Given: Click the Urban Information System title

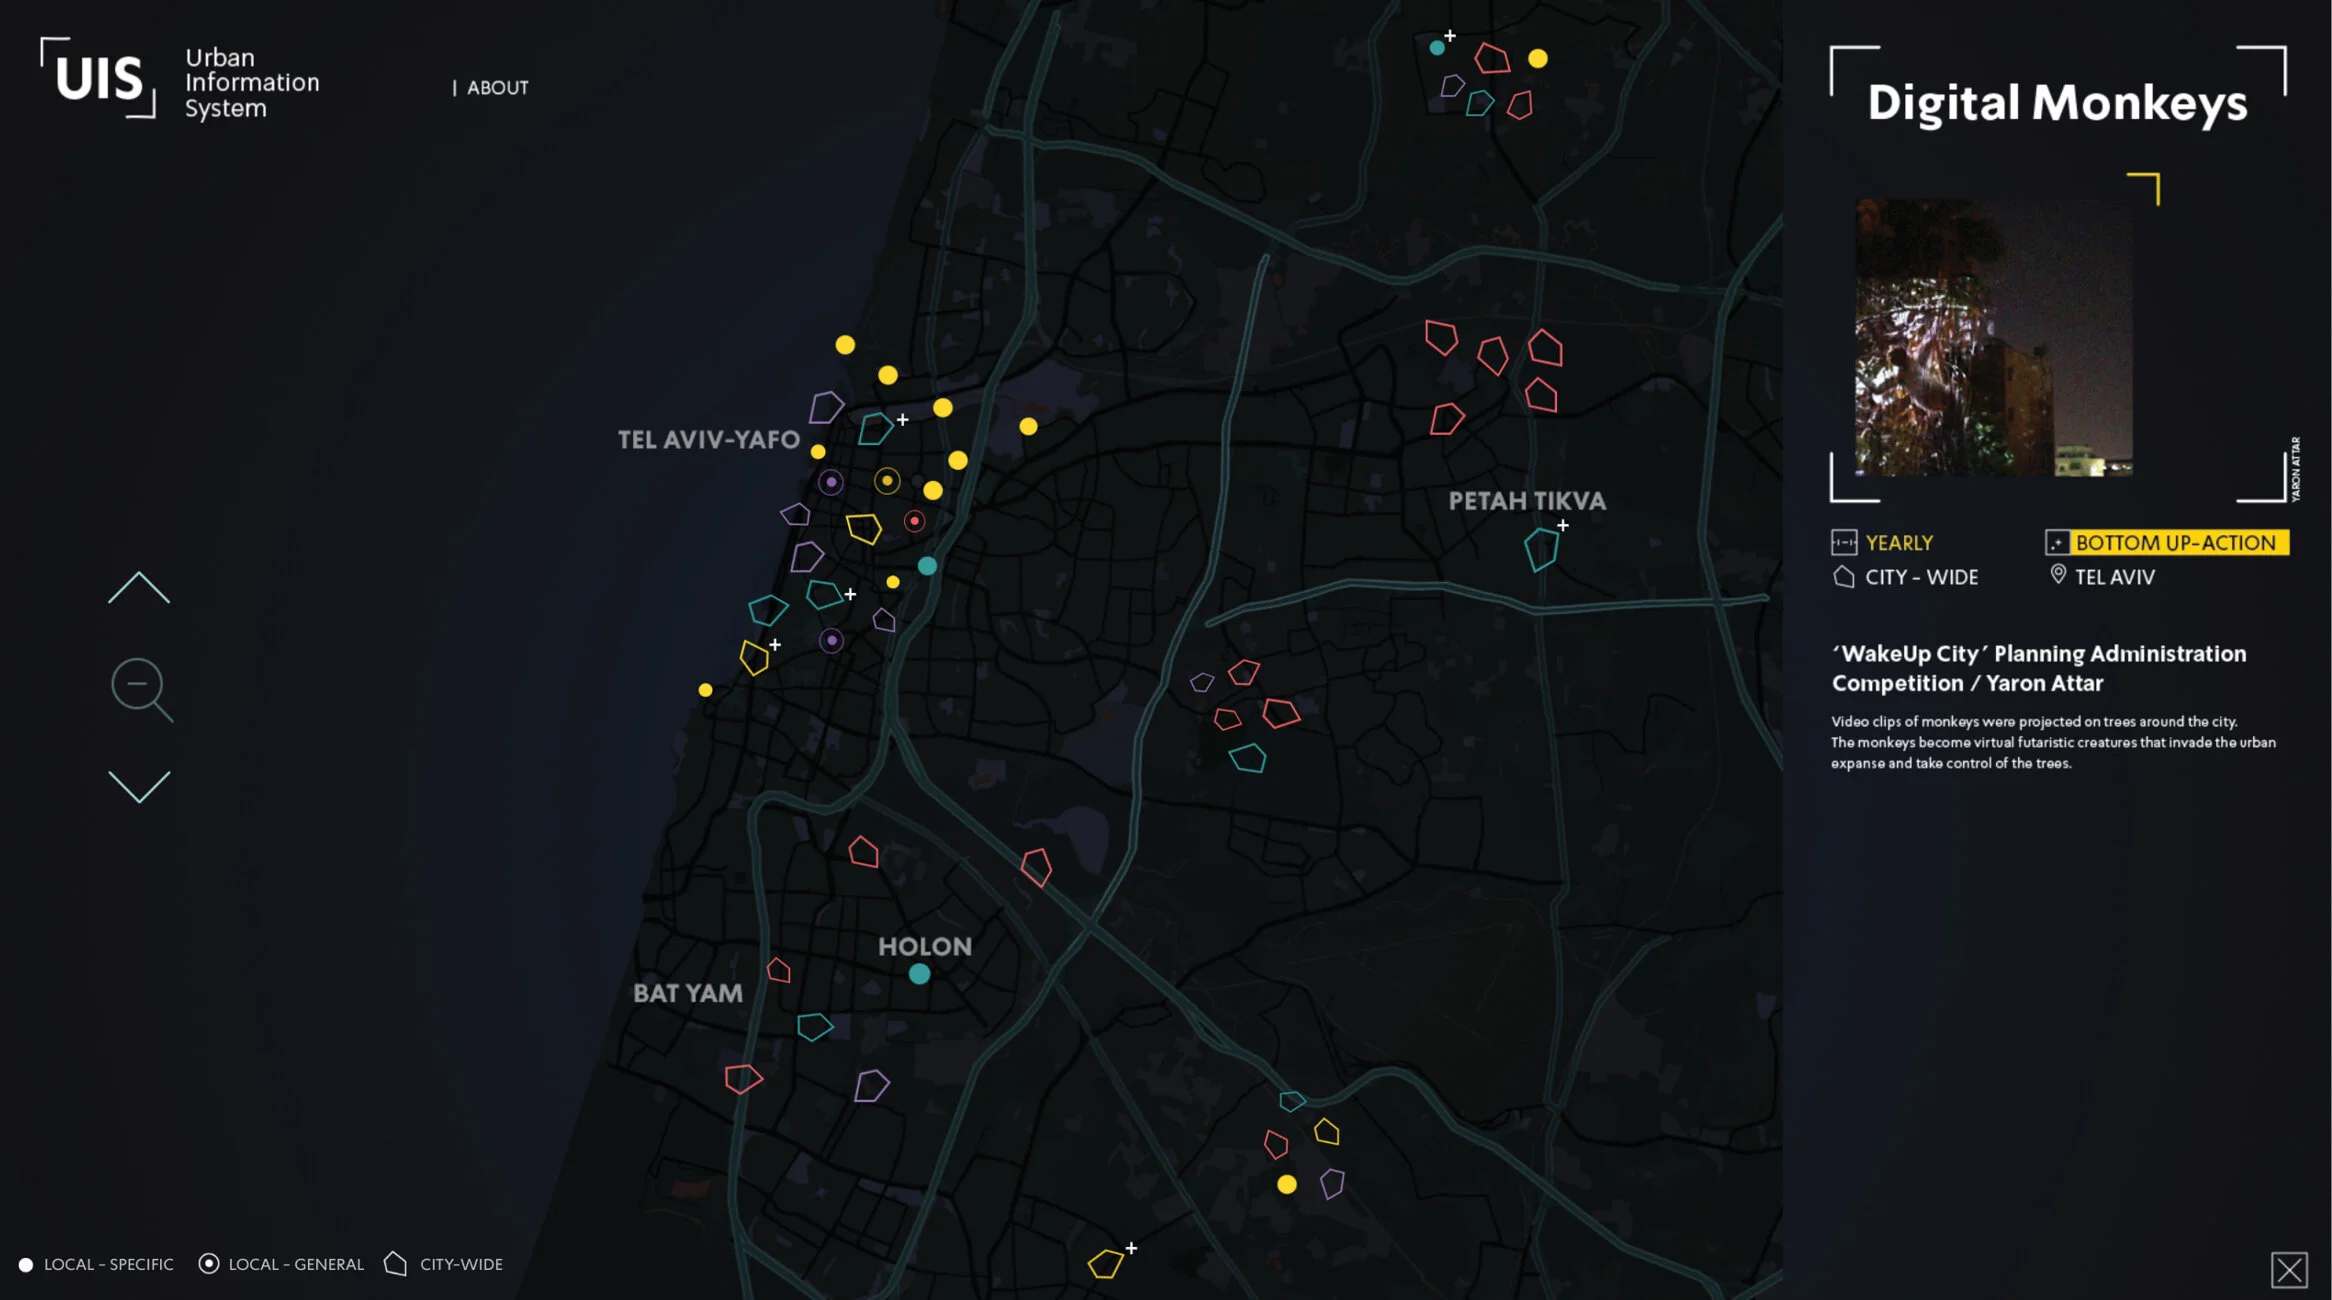Looking at the screenshot, I should tap(252, 83).
